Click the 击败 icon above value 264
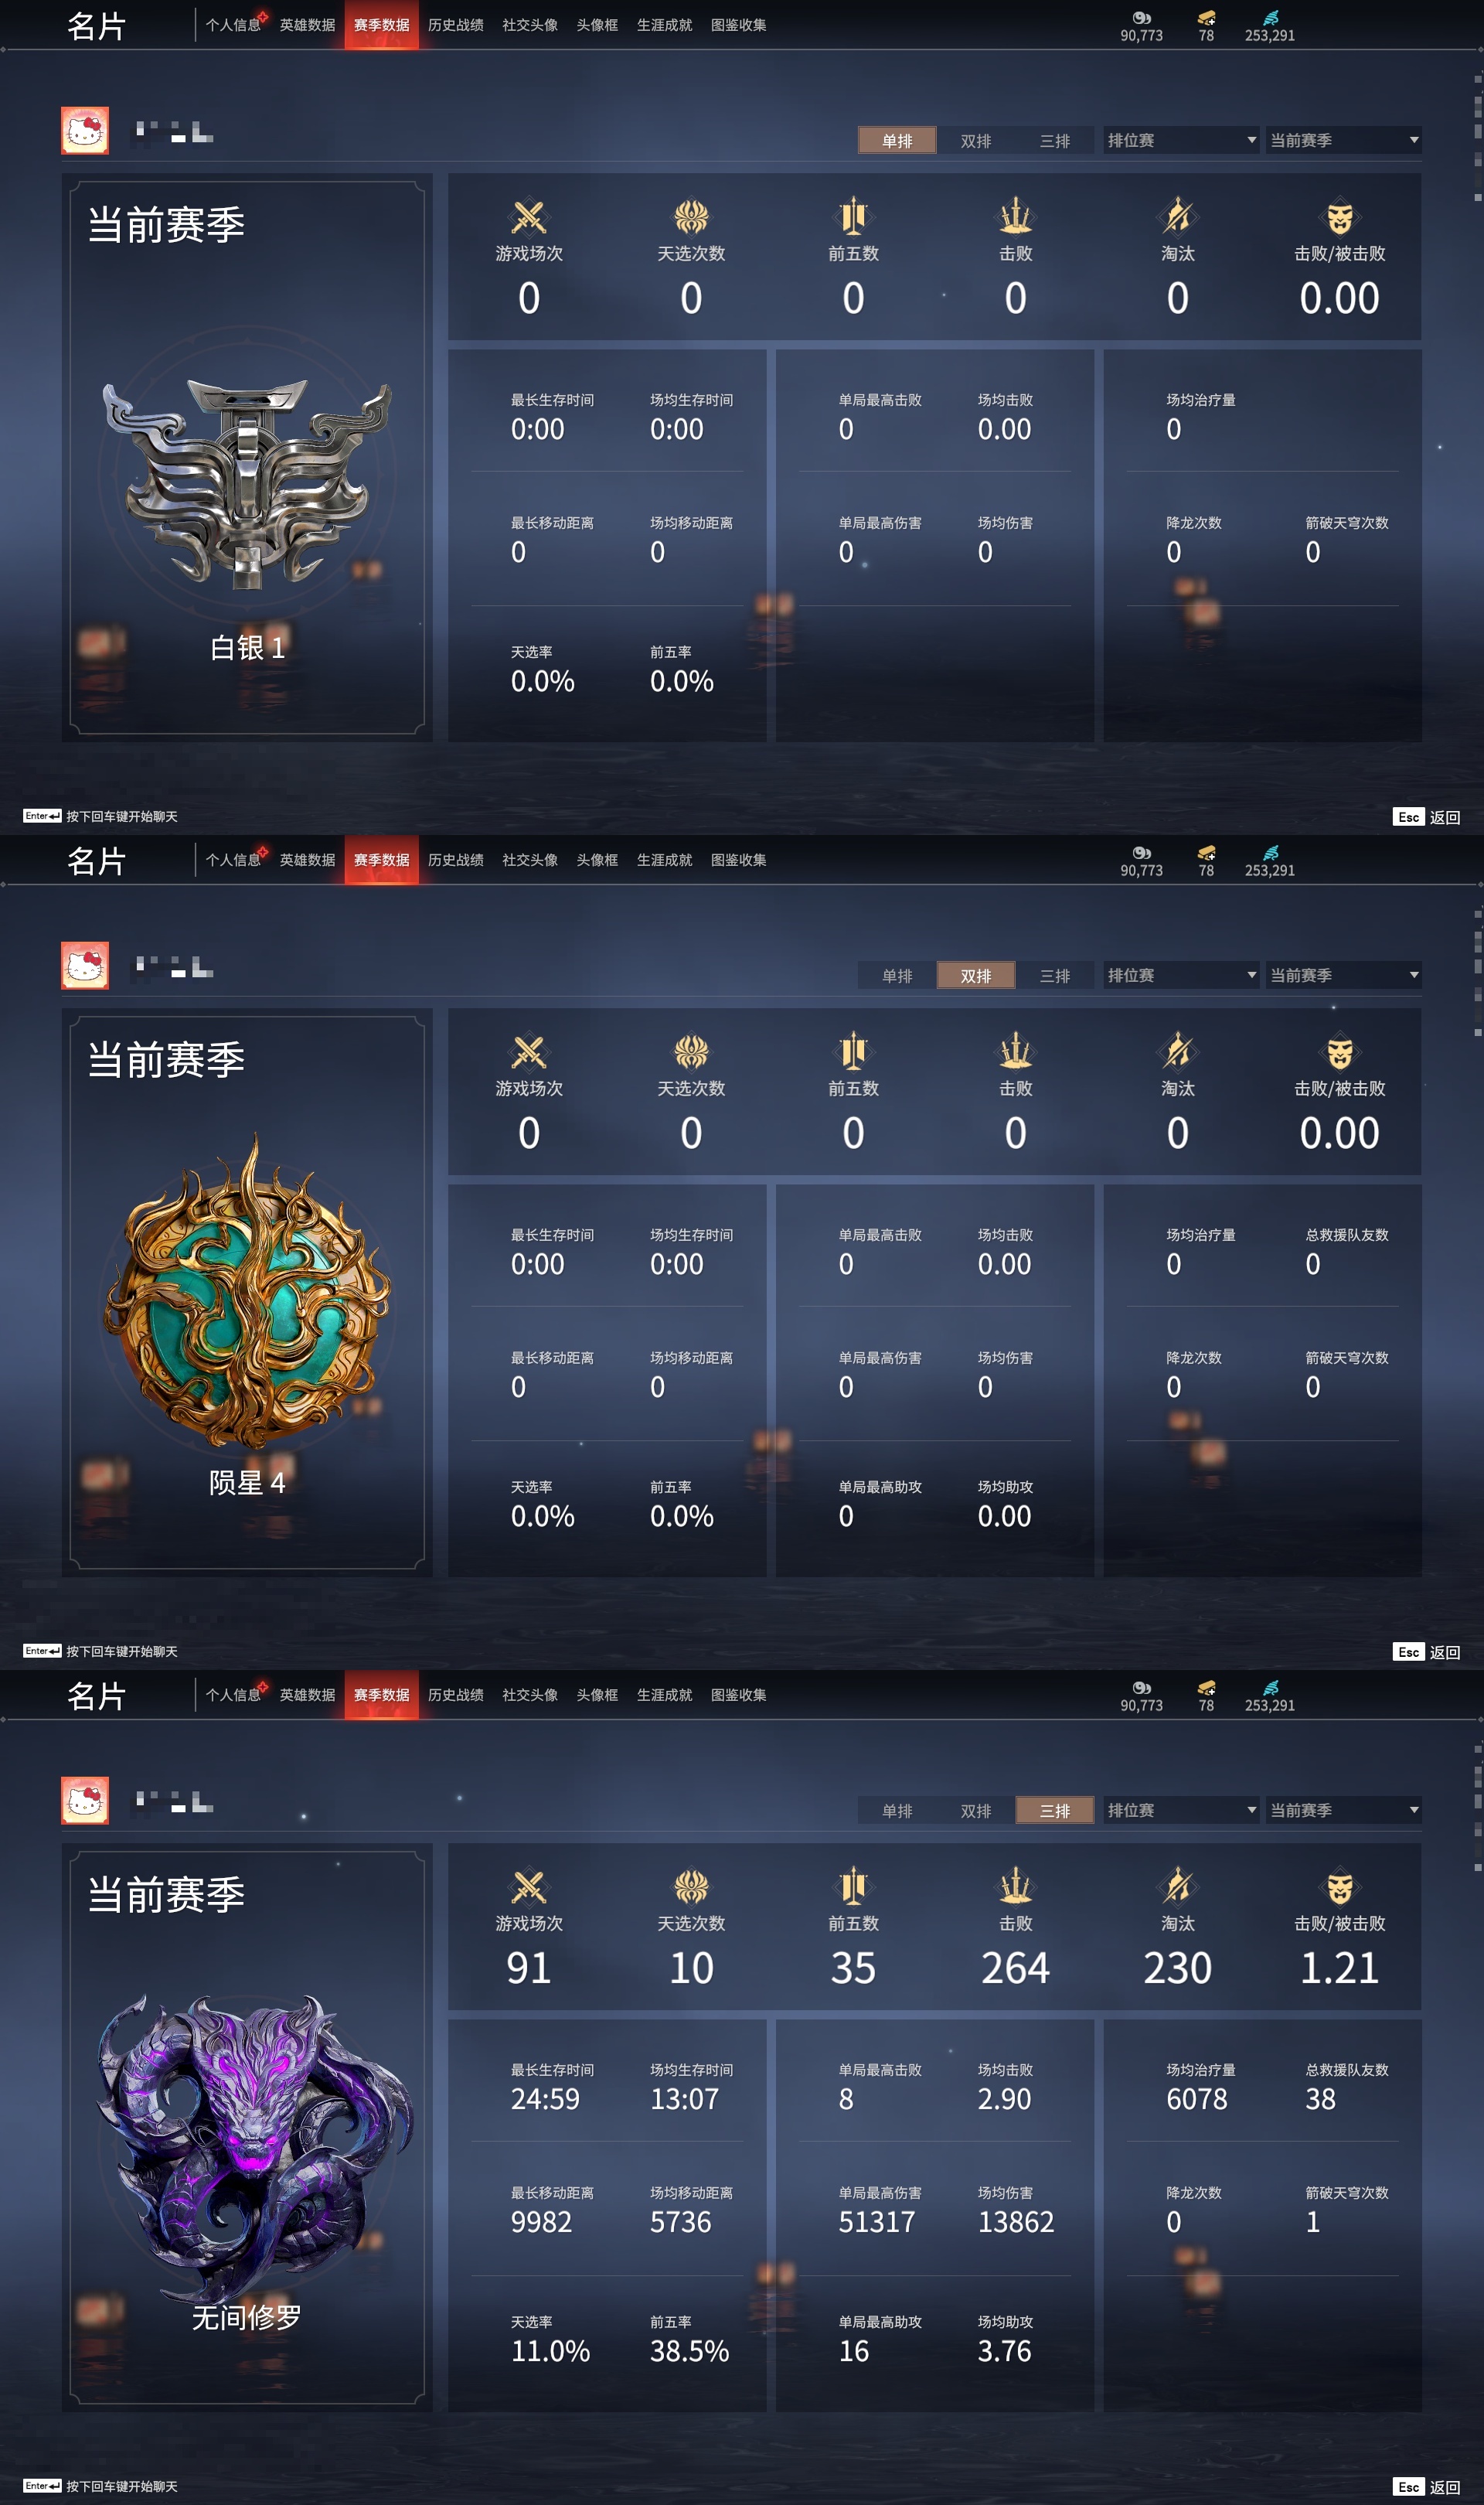This screenshot has width=1484, height=2505. [1015, 1886]
